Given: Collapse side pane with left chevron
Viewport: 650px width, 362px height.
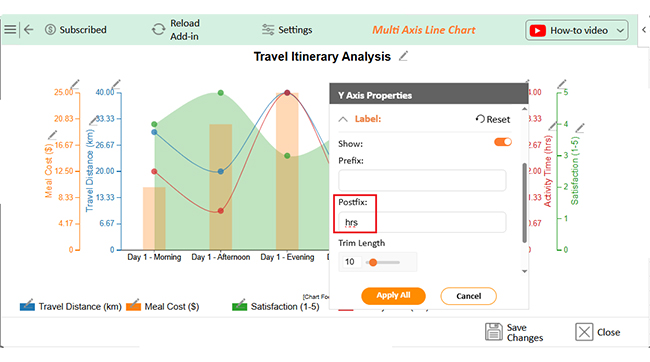Looking at the screenshot, I should [x=644, y=30].
